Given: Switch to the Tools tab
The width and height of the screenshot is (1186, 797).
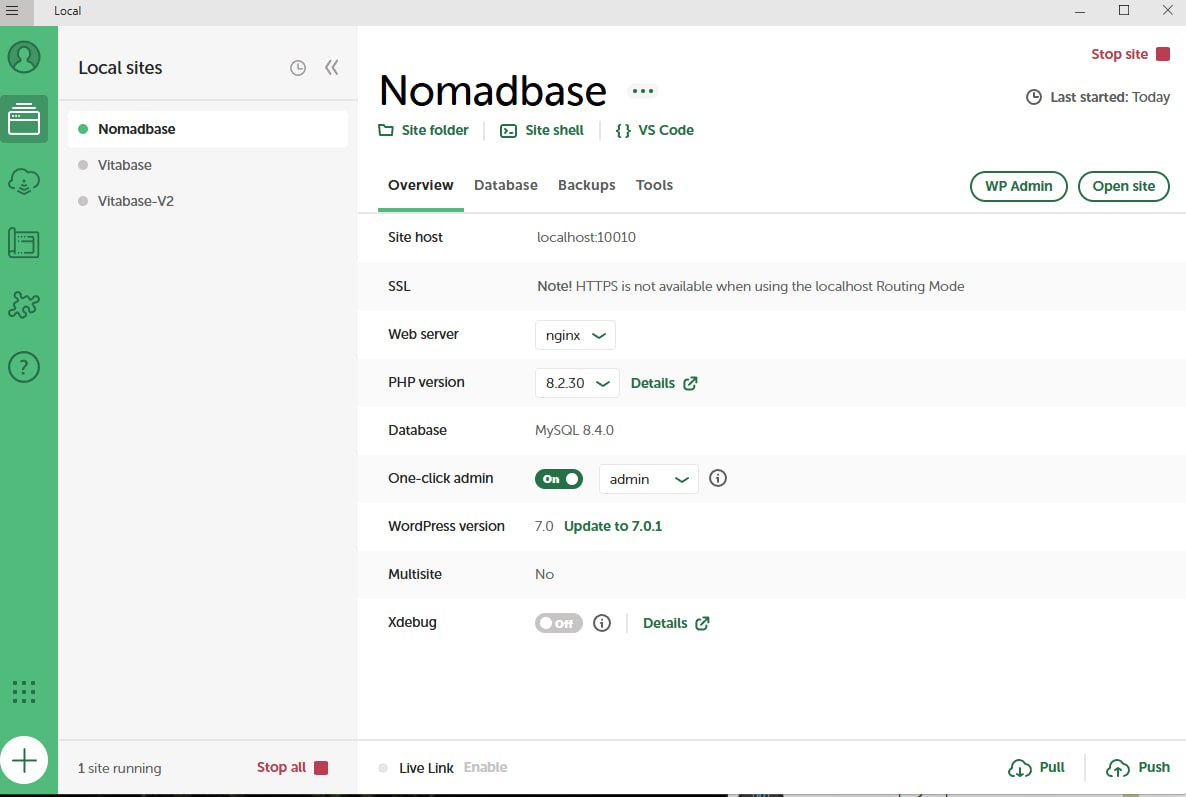Looking at the screenshot, I should (x=654, y=185).
